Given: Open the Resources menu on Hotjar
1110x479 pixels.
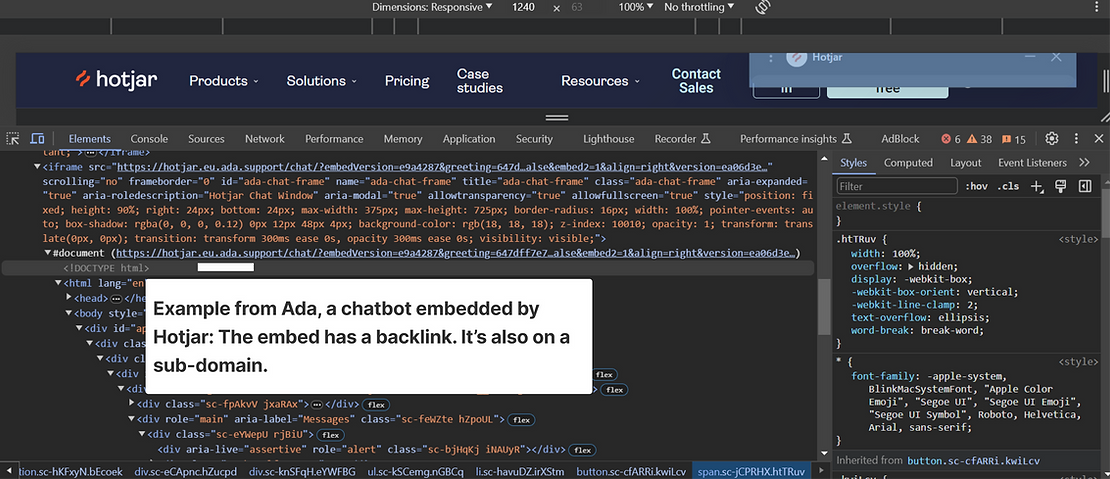Looking at the screenshot, I should tap(600, 81).
